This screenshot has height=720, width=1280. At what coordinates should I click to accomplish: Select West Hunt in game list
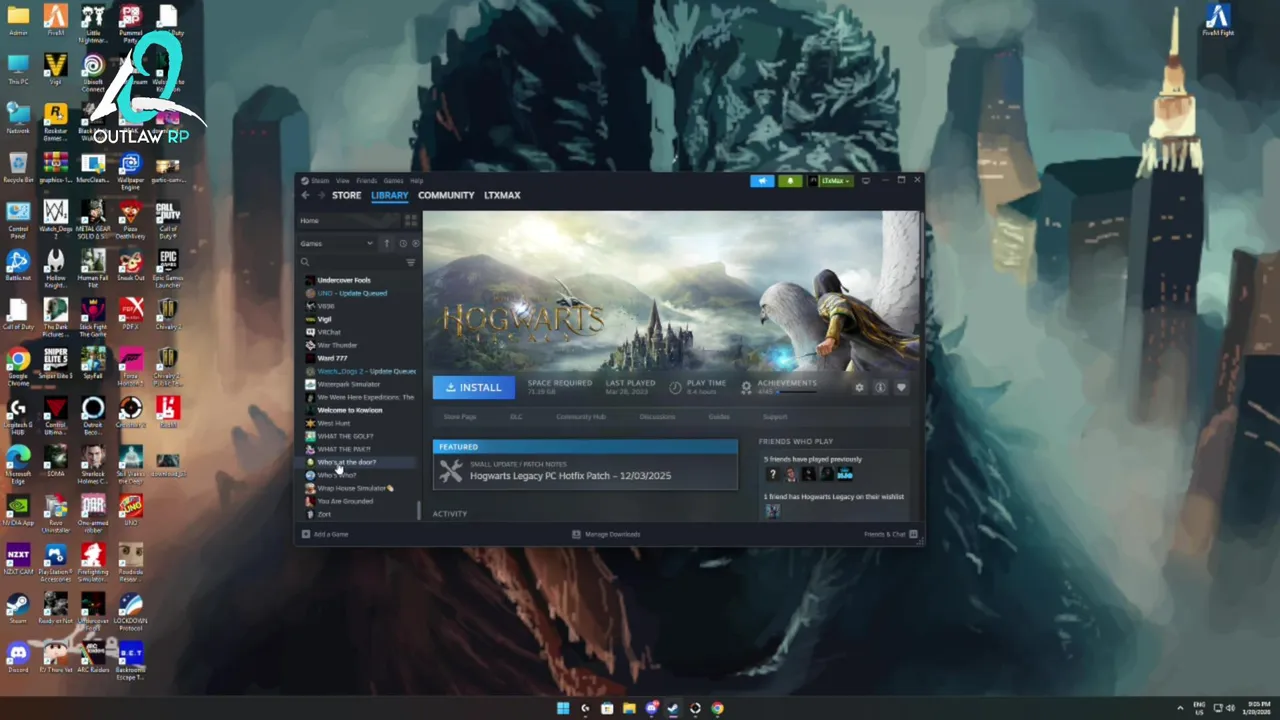click(x=334, y=423)
